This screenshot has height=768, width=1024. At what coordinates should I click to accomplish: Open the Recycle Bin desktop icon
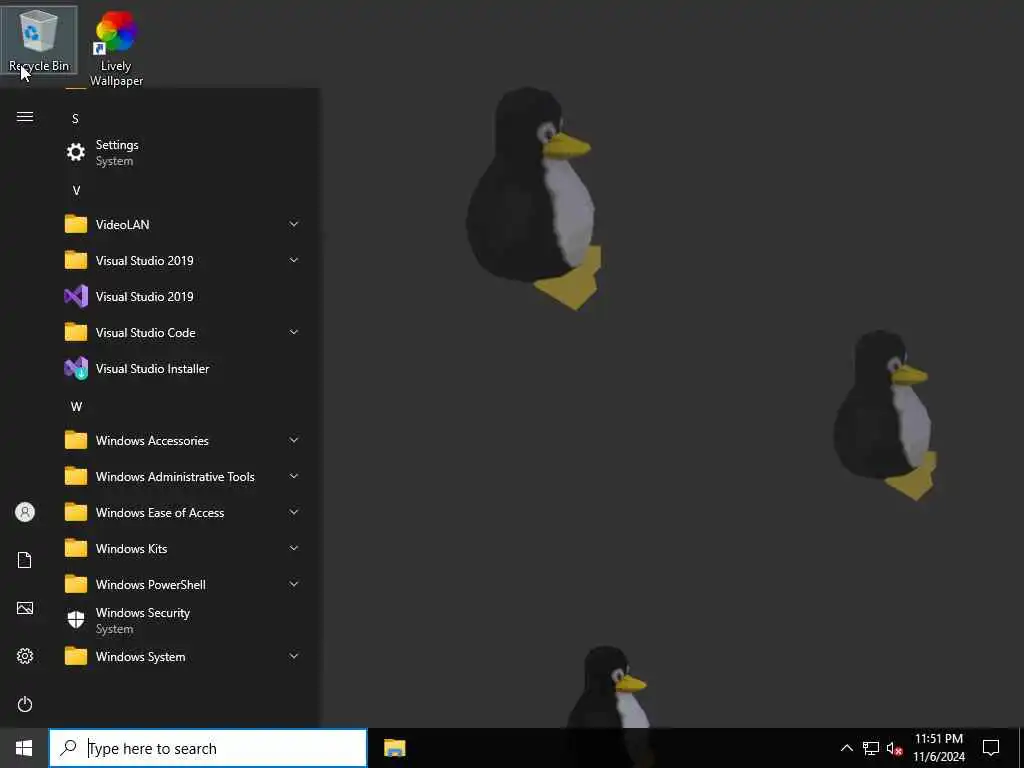pos(39,40)
